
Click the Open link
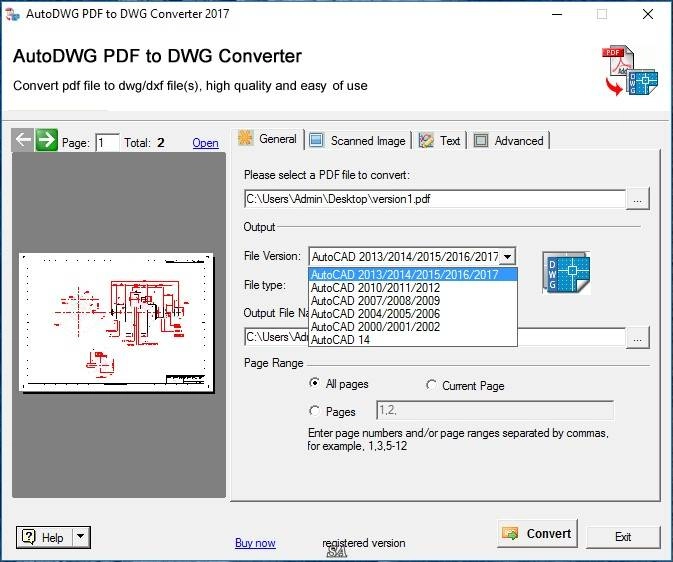[x=205, y=143]
